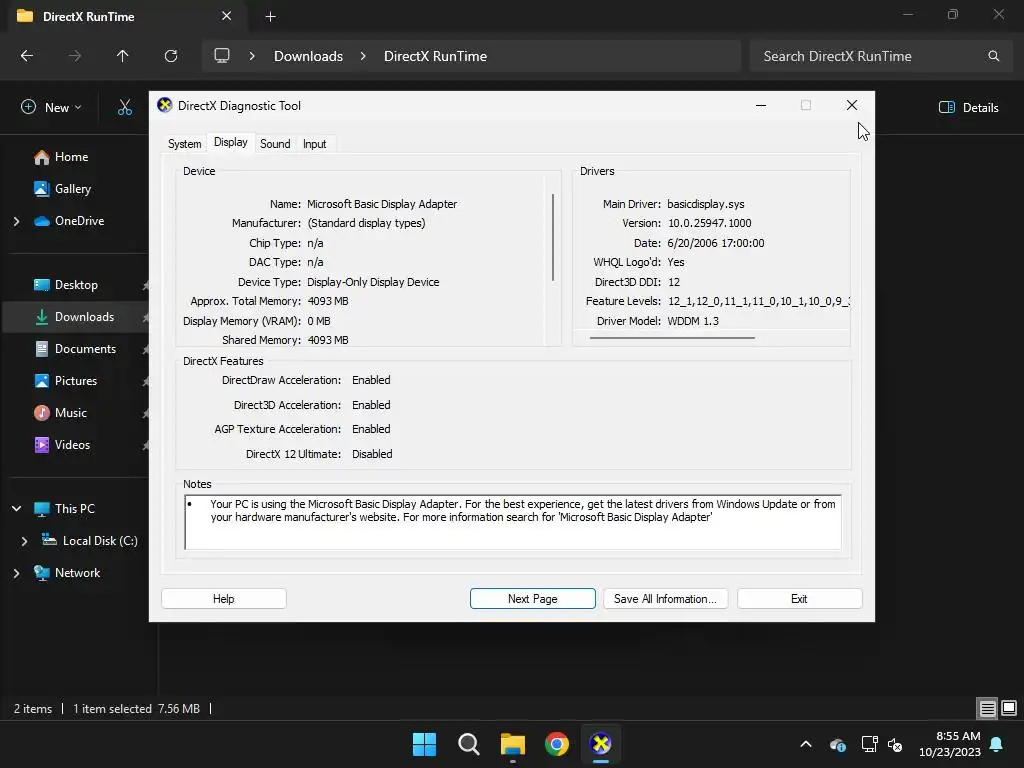Refresh the File Explorer folder
Viewport: 1024px width, 768px height.
click(171, 56)
